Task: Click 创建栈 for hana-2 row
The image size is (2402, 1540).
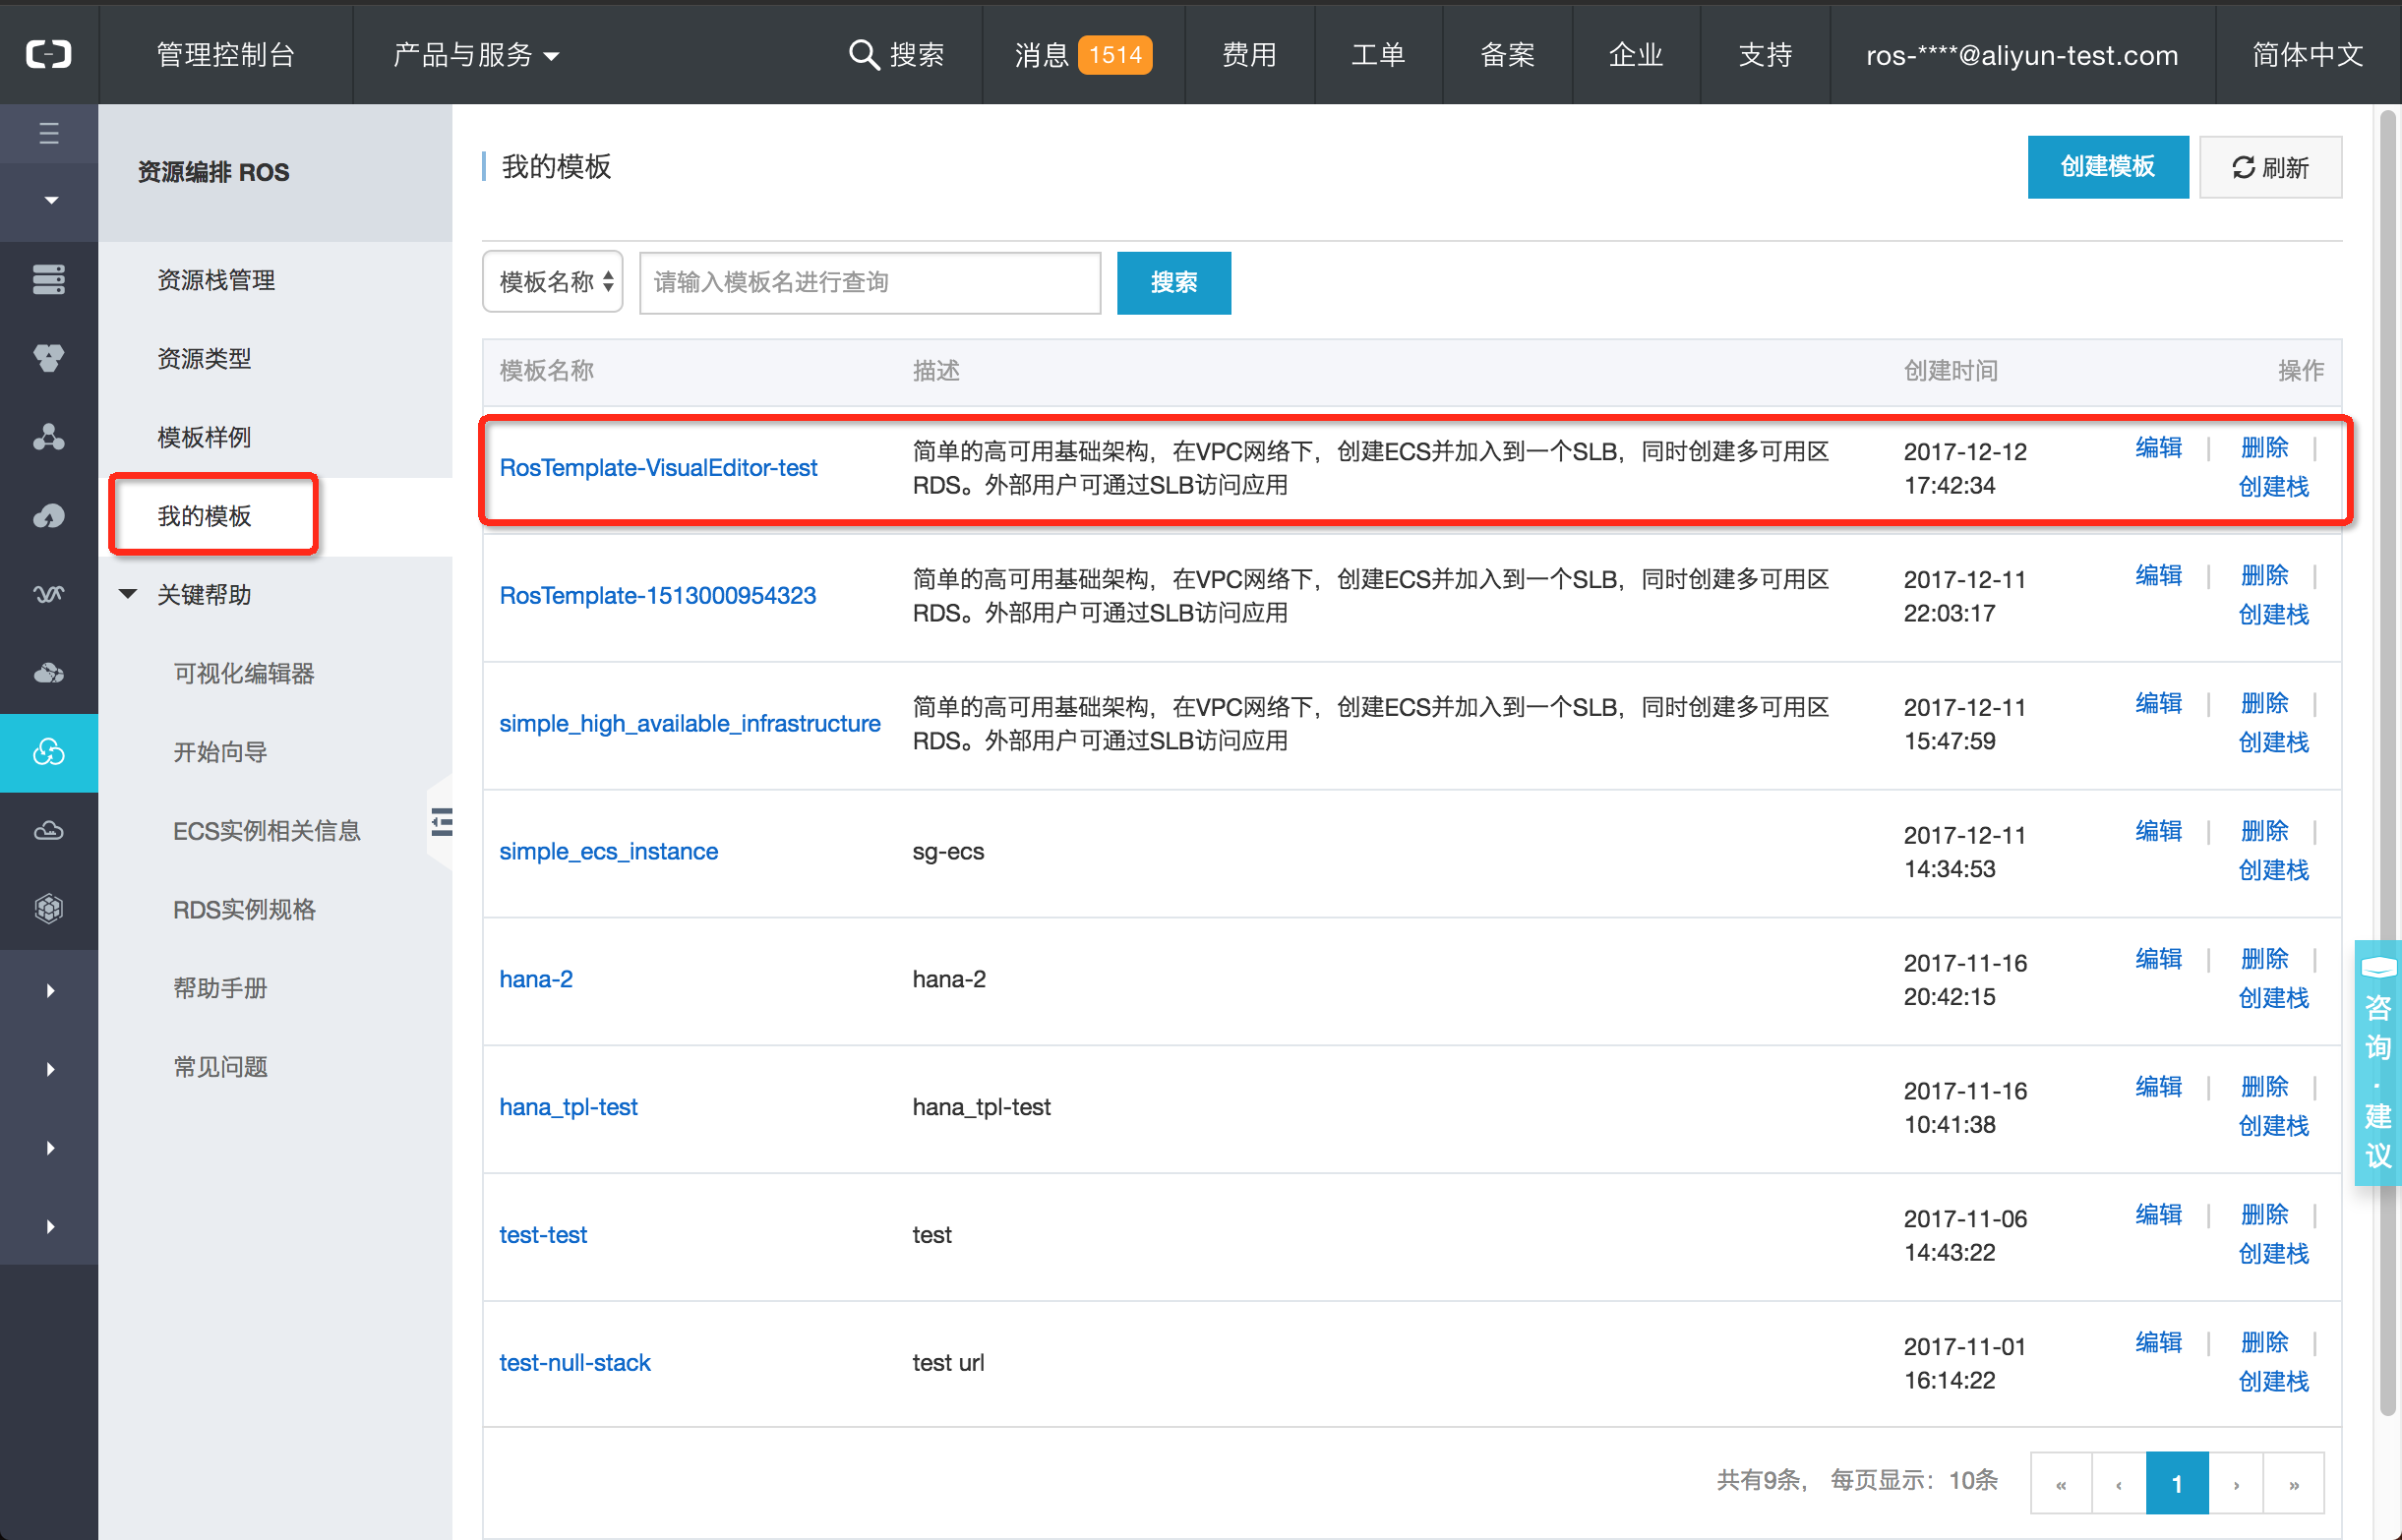Action: click(x=2273, y=998)
